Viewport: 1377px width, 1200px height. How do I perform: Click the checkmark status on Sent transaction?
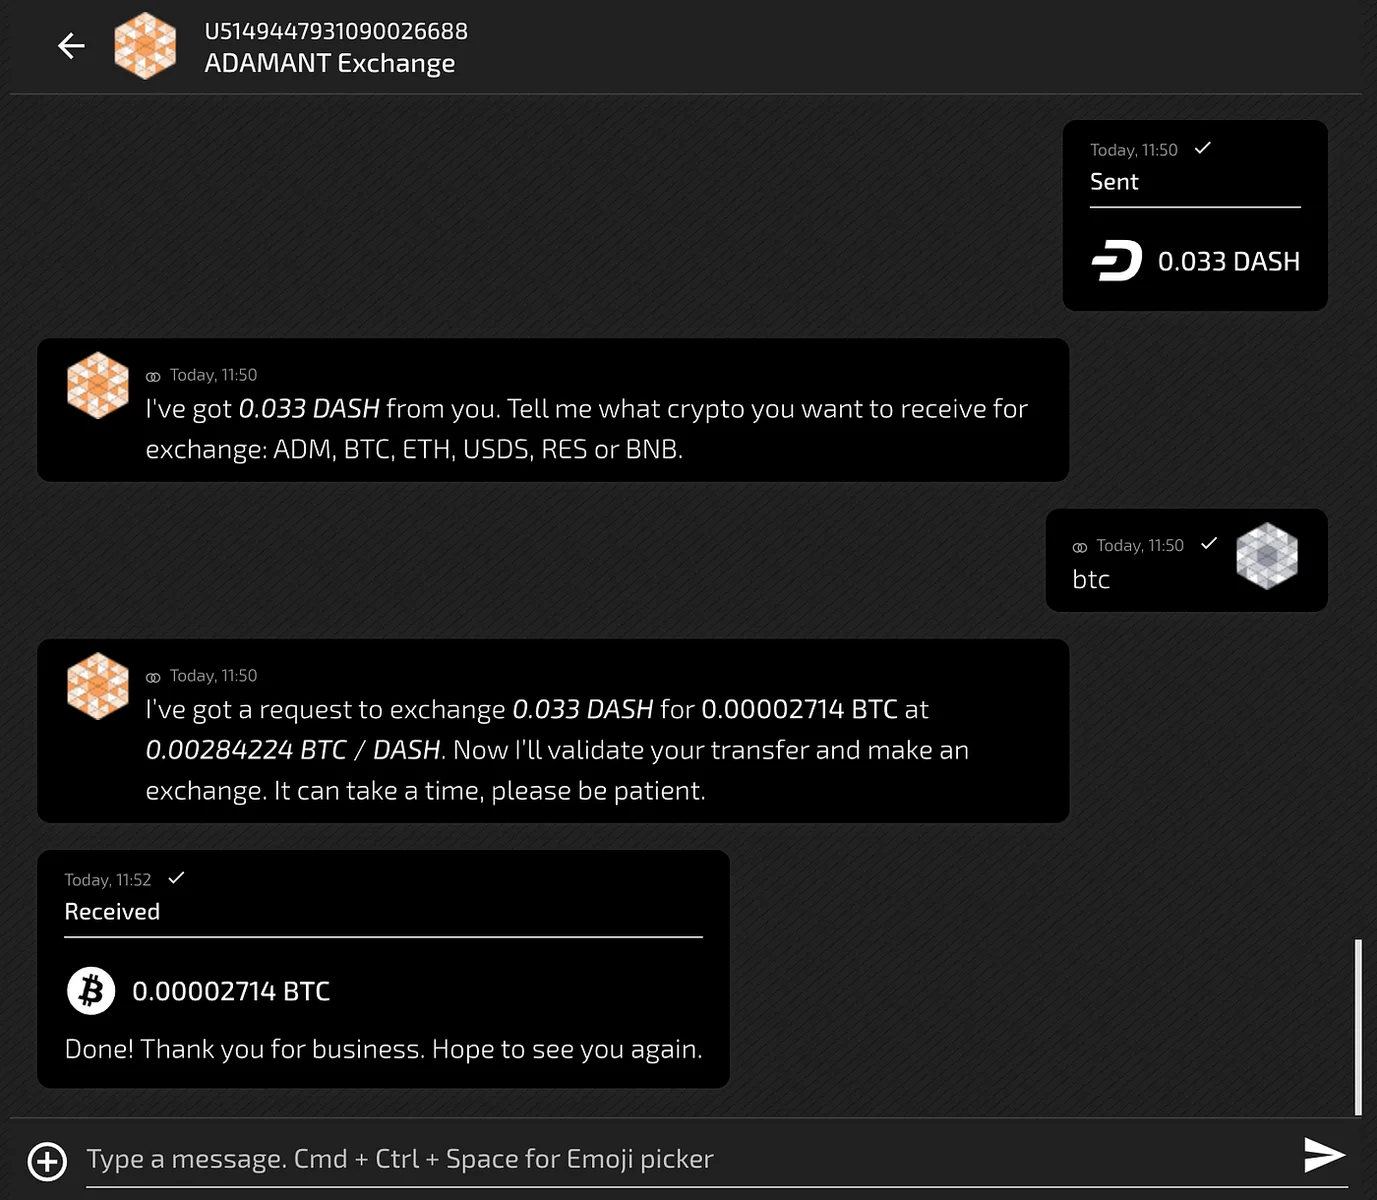click(1203, 148)
